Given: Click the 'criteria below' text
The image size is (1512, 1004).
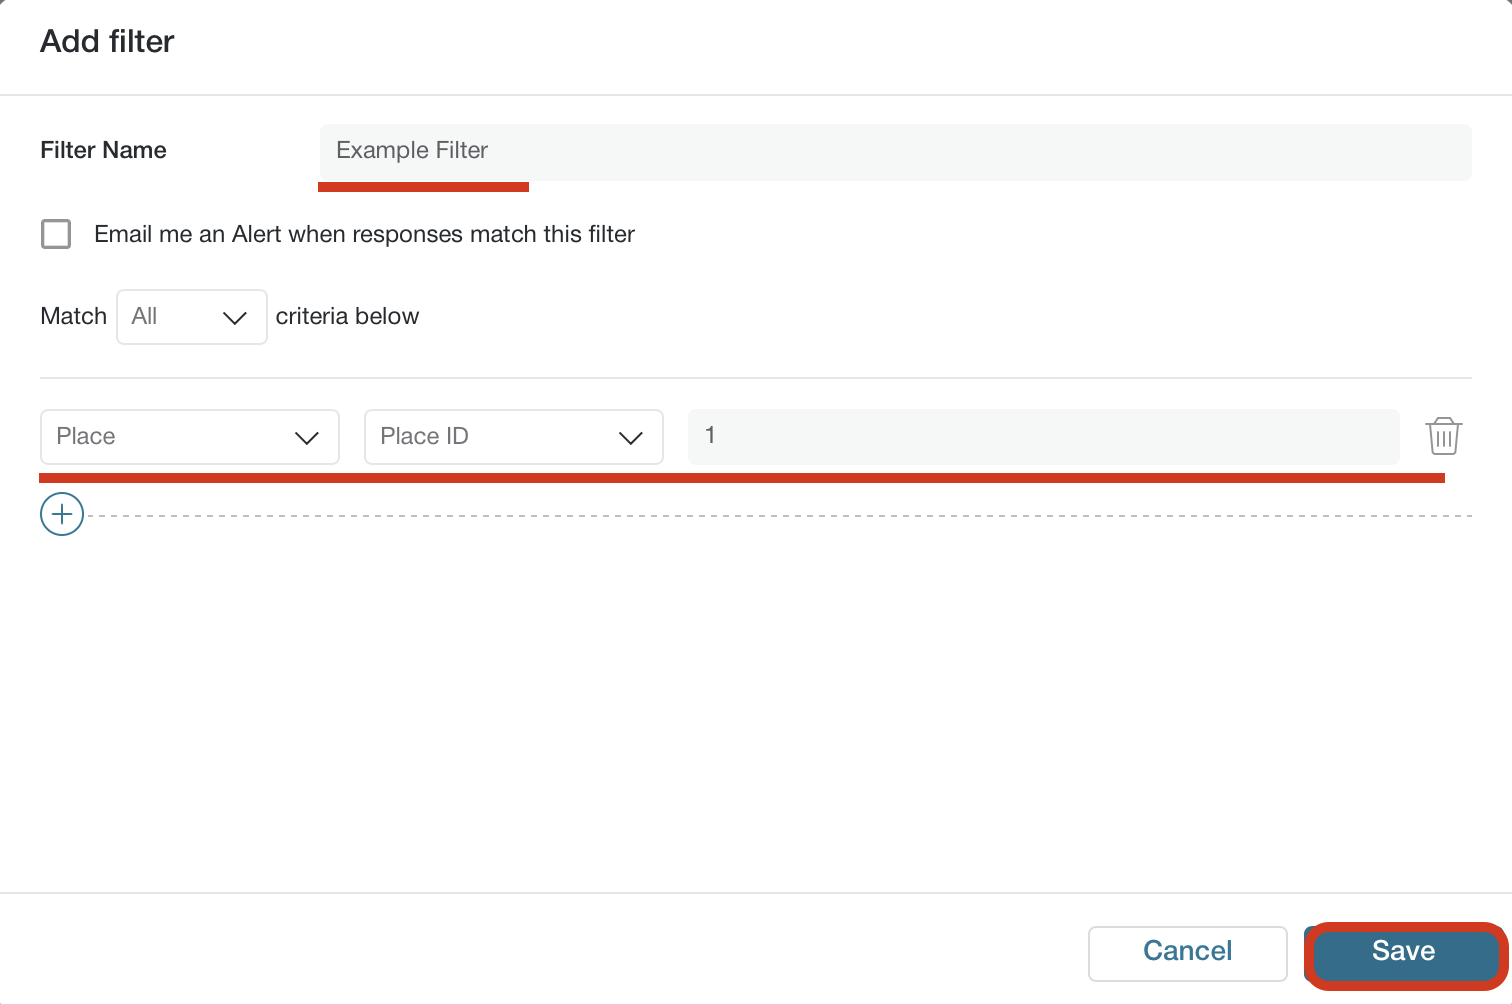Looking at the screenshot, I should pos(347,316).
